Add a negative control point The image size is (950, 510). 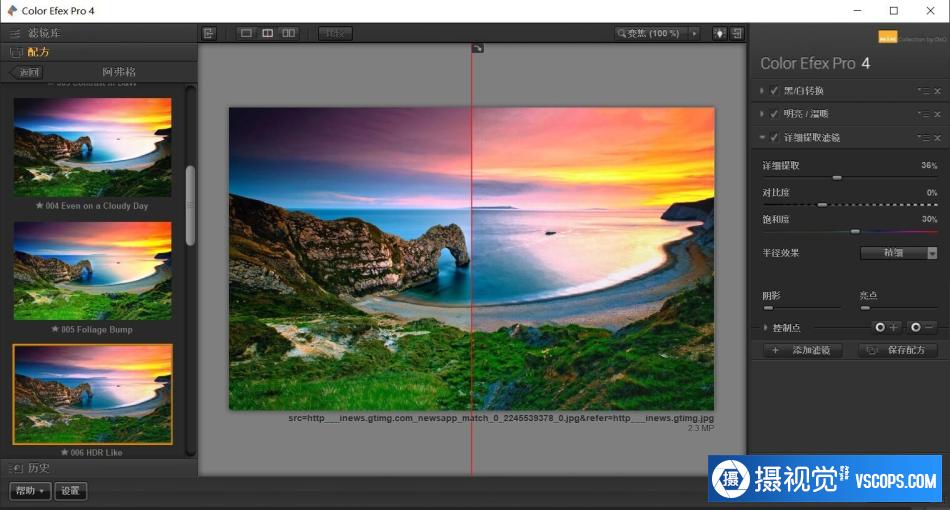click(922, 327)
